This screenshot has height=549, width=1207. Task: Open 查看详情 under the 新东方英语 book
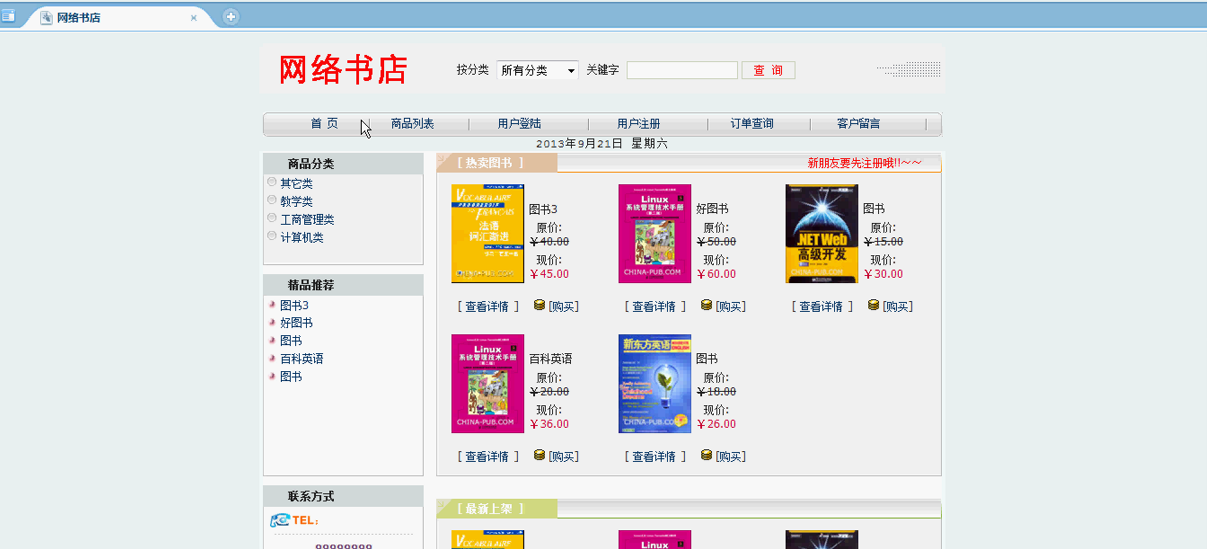pyautogui.click(x=655, y=457)
